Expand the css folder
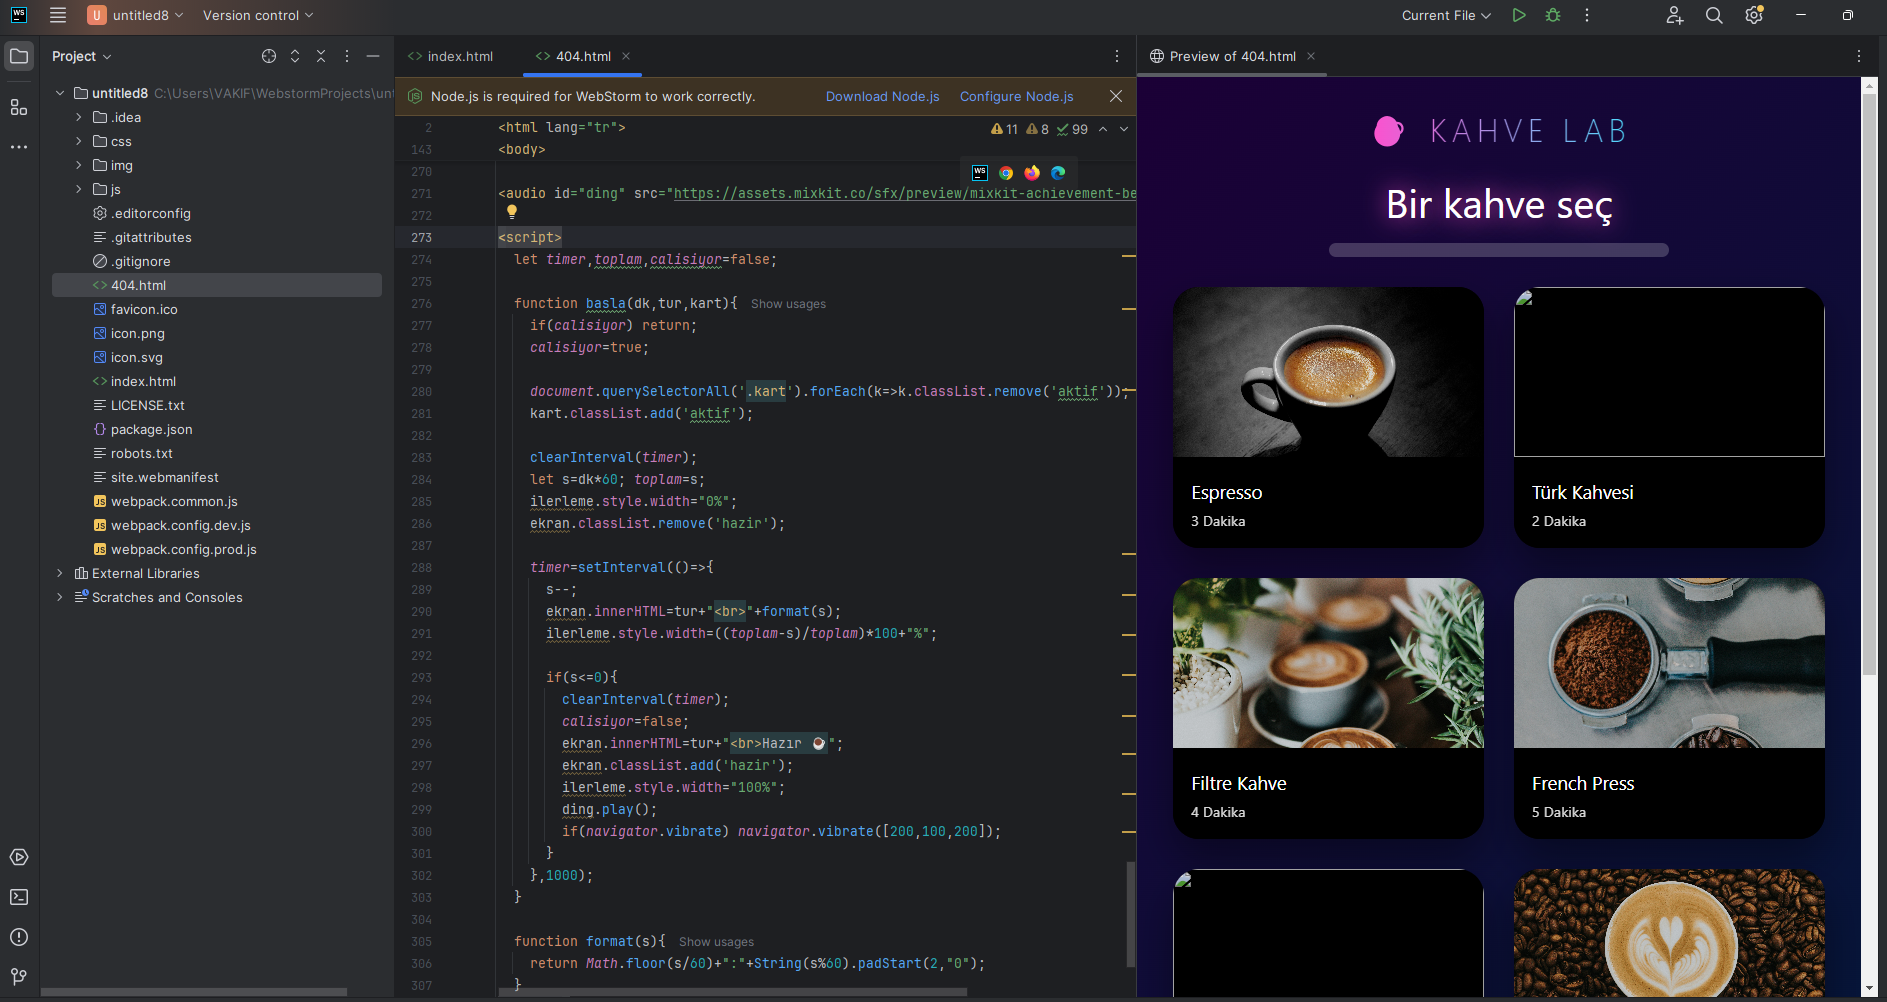 tap(79, 141)
